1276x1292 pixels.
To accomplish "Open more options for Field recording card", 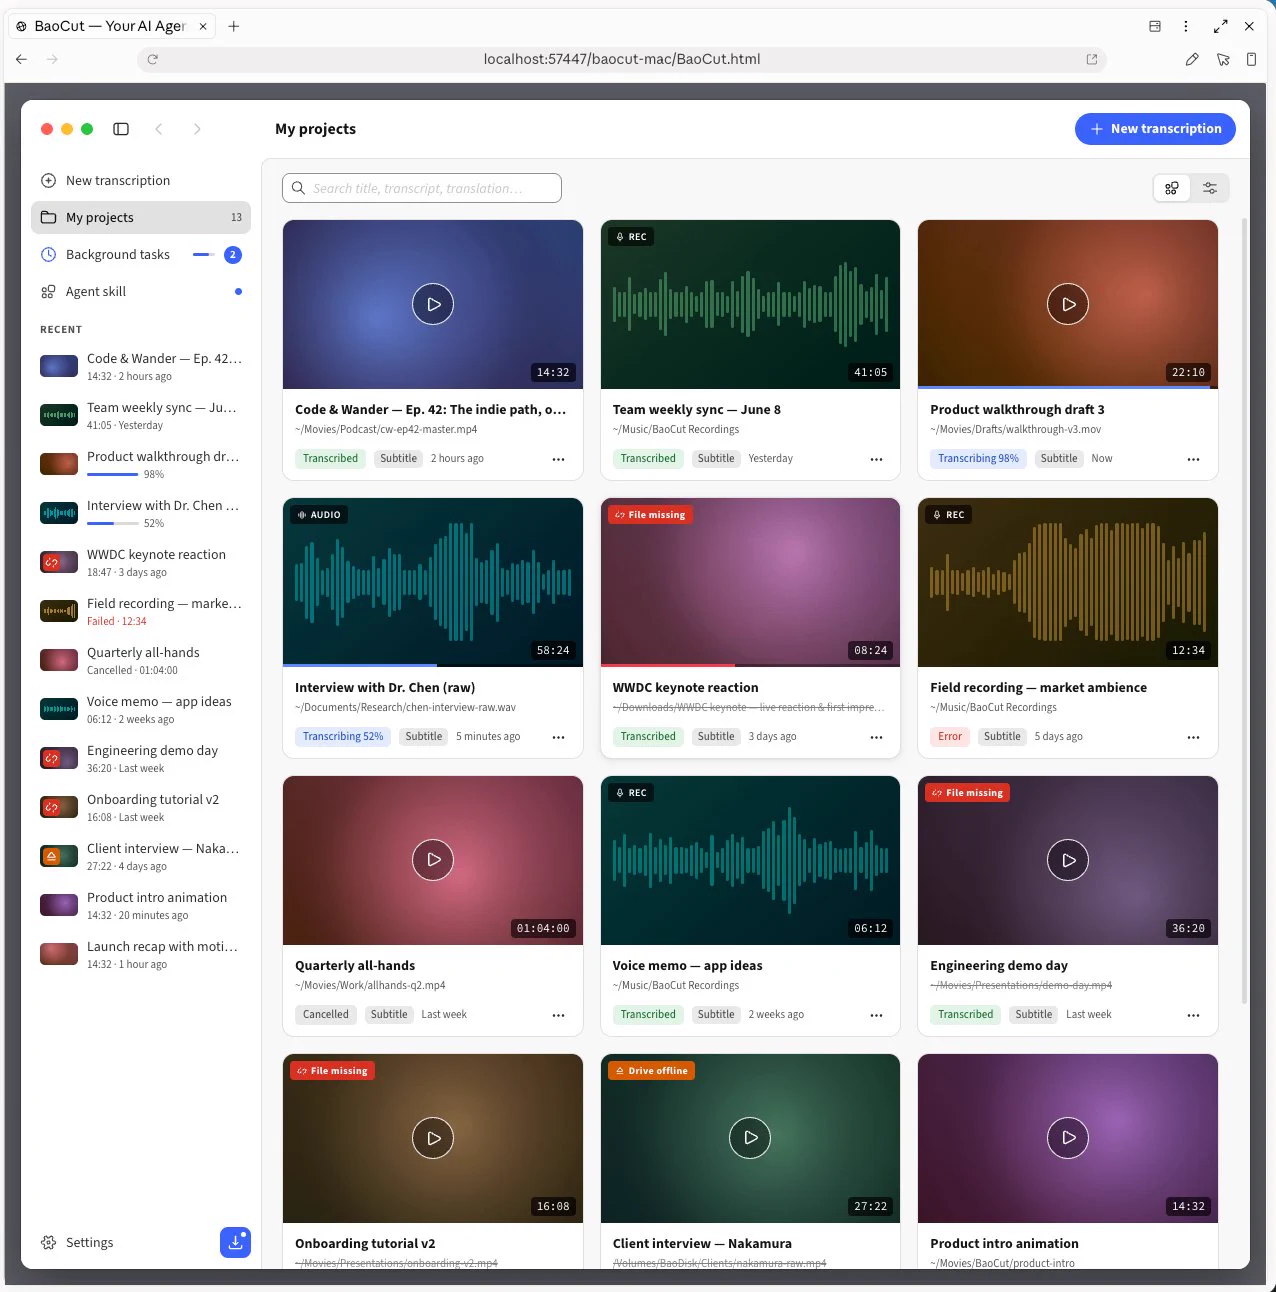I will point(1193,737).
